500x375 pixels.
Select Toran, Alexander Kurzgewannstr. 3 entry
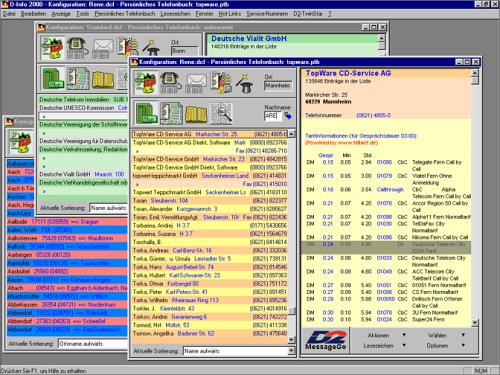210,209
